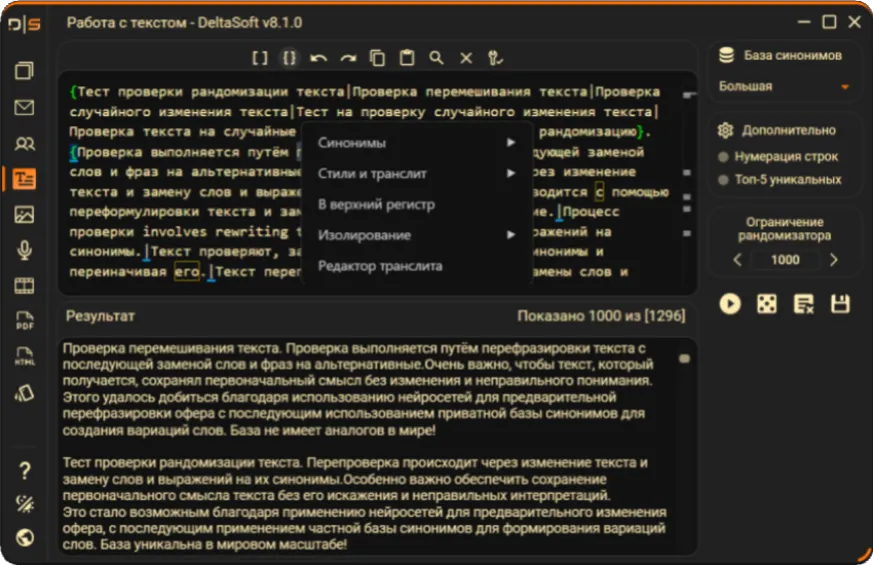Image resolution: width=873 pixels, height=565 pixels.
Task: Clear text with toolbar X icon
Action: [x=466, y=58]
